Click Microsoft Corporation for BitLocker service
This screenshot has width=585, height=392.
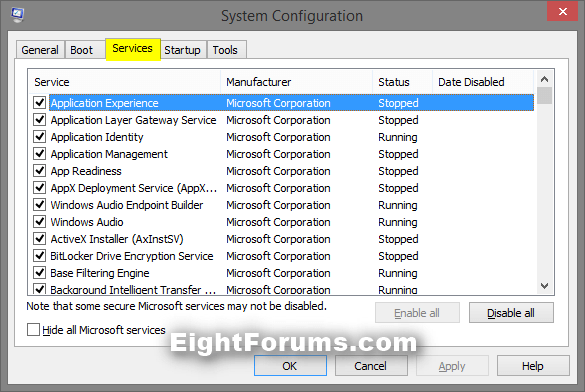278,256
